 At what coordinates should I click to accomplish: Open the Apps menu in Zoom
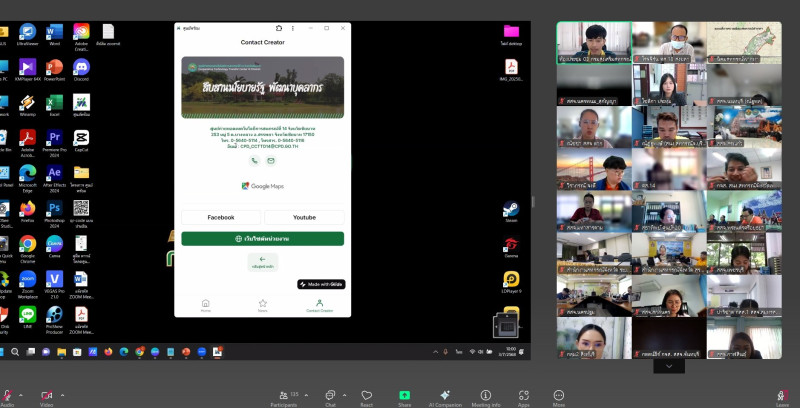coord(523,397)
